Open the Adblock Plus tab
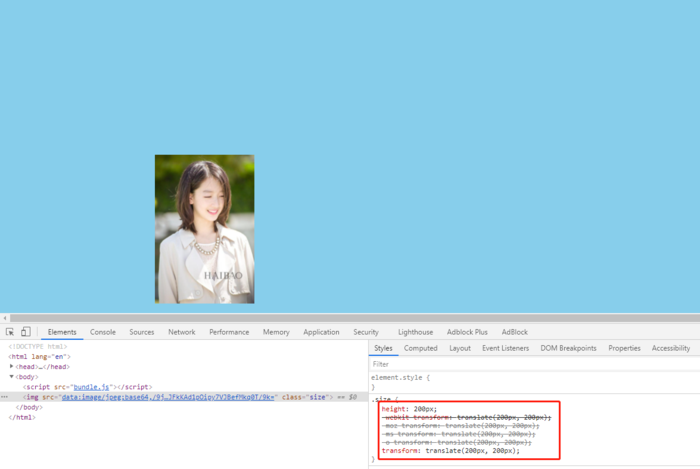700x469 pixels. (x=467, y=332)
